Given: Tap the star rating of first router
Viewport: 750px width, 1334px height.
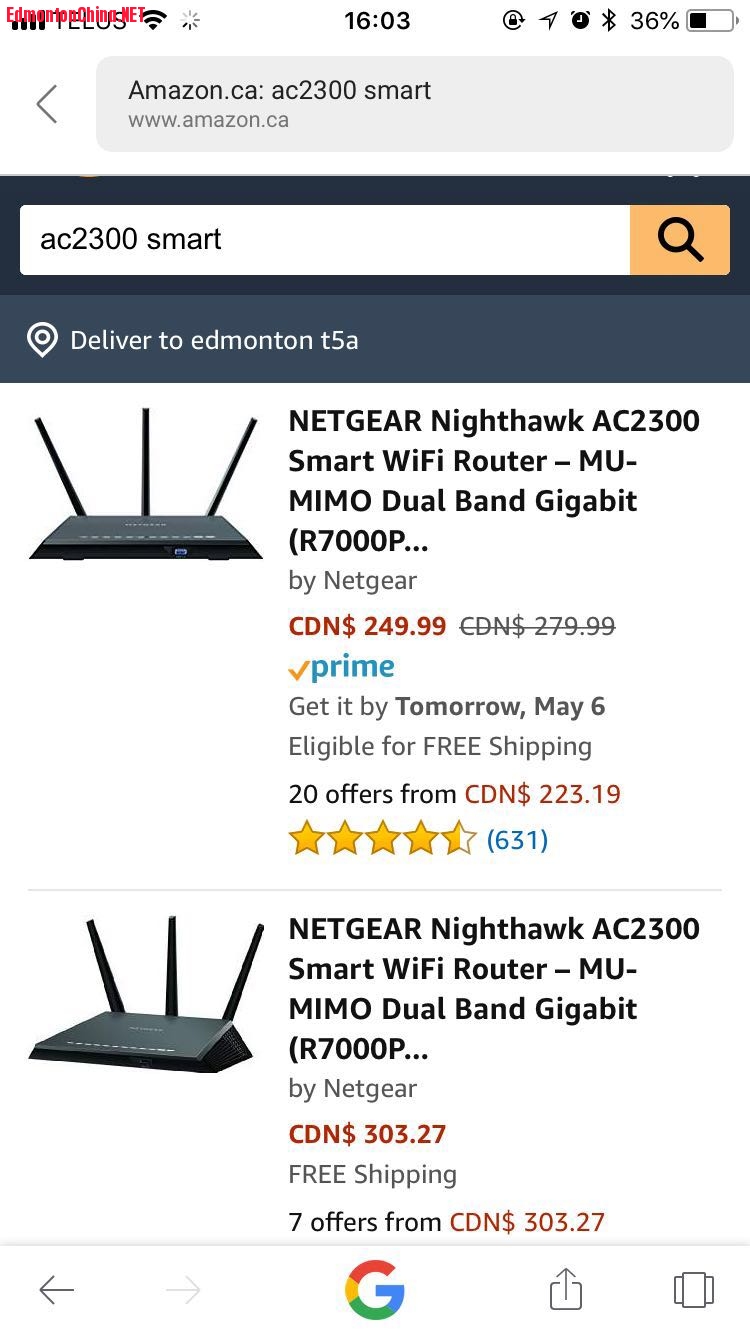Looking at the screenshot, I should click(x=382, y=840).
